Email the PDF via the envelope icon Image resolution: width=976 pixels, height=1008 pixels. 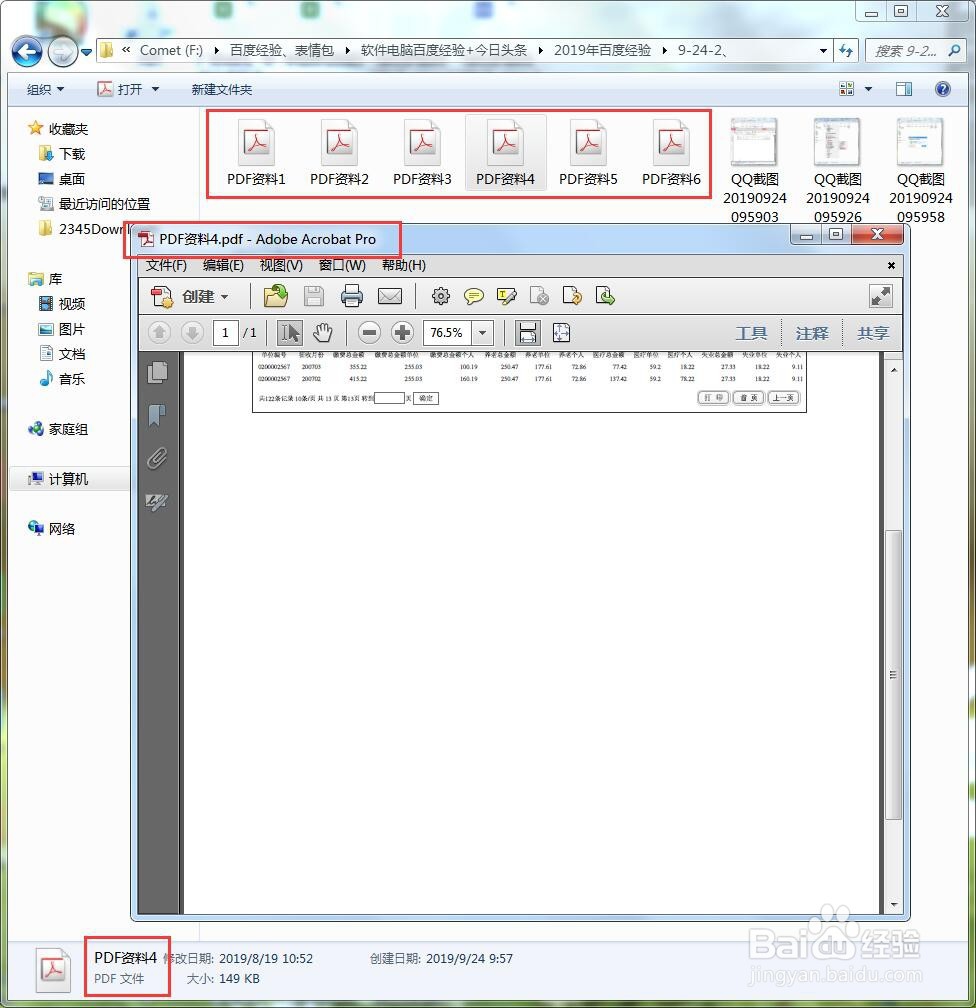(x=390, y=296)
